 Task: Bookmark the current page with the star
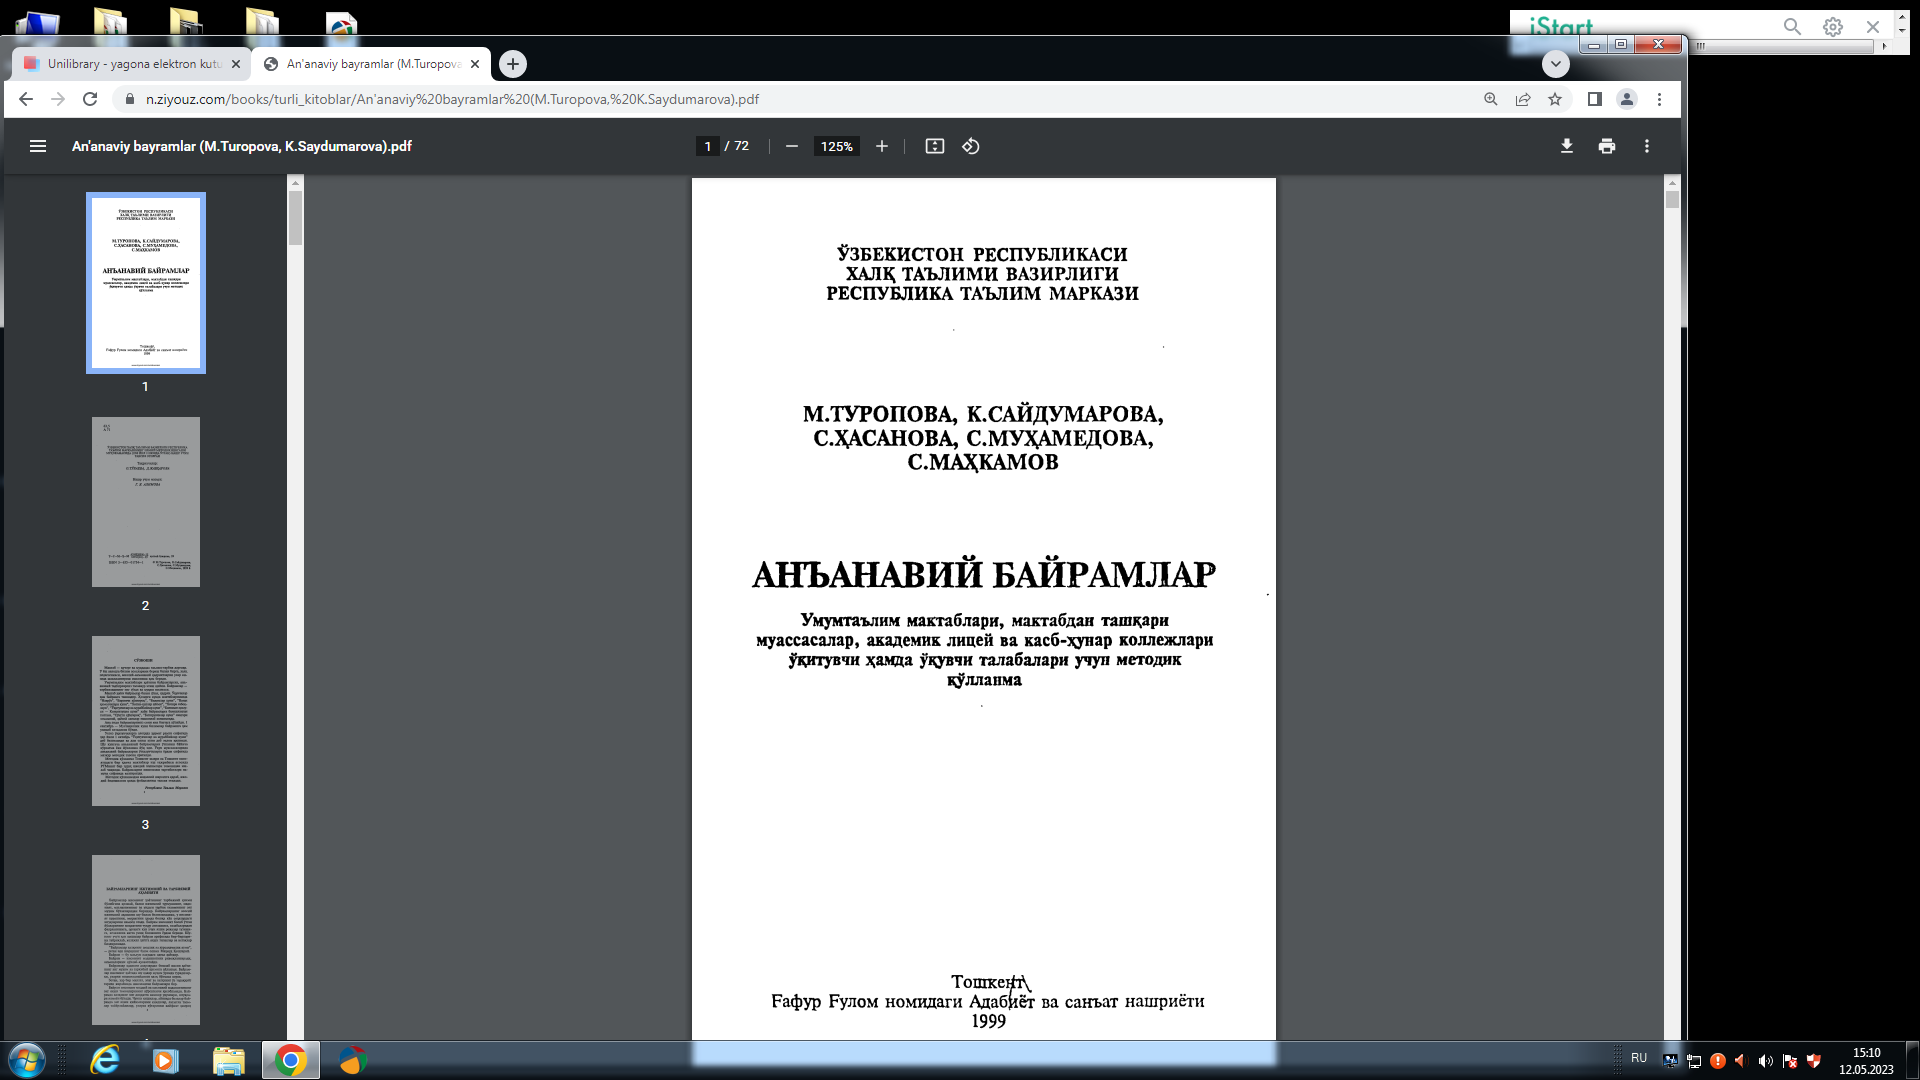(1554, 100)
